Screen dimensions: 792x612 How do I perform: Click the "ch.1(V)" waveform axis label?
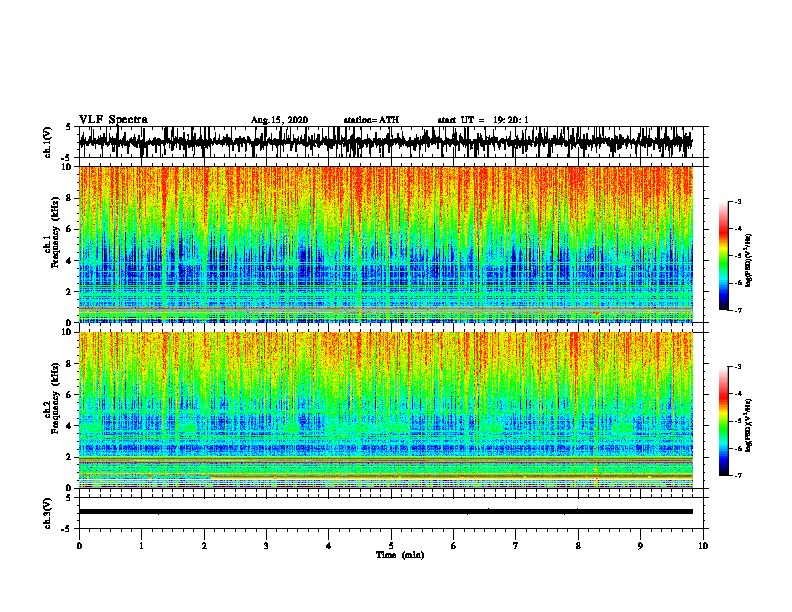48,142
